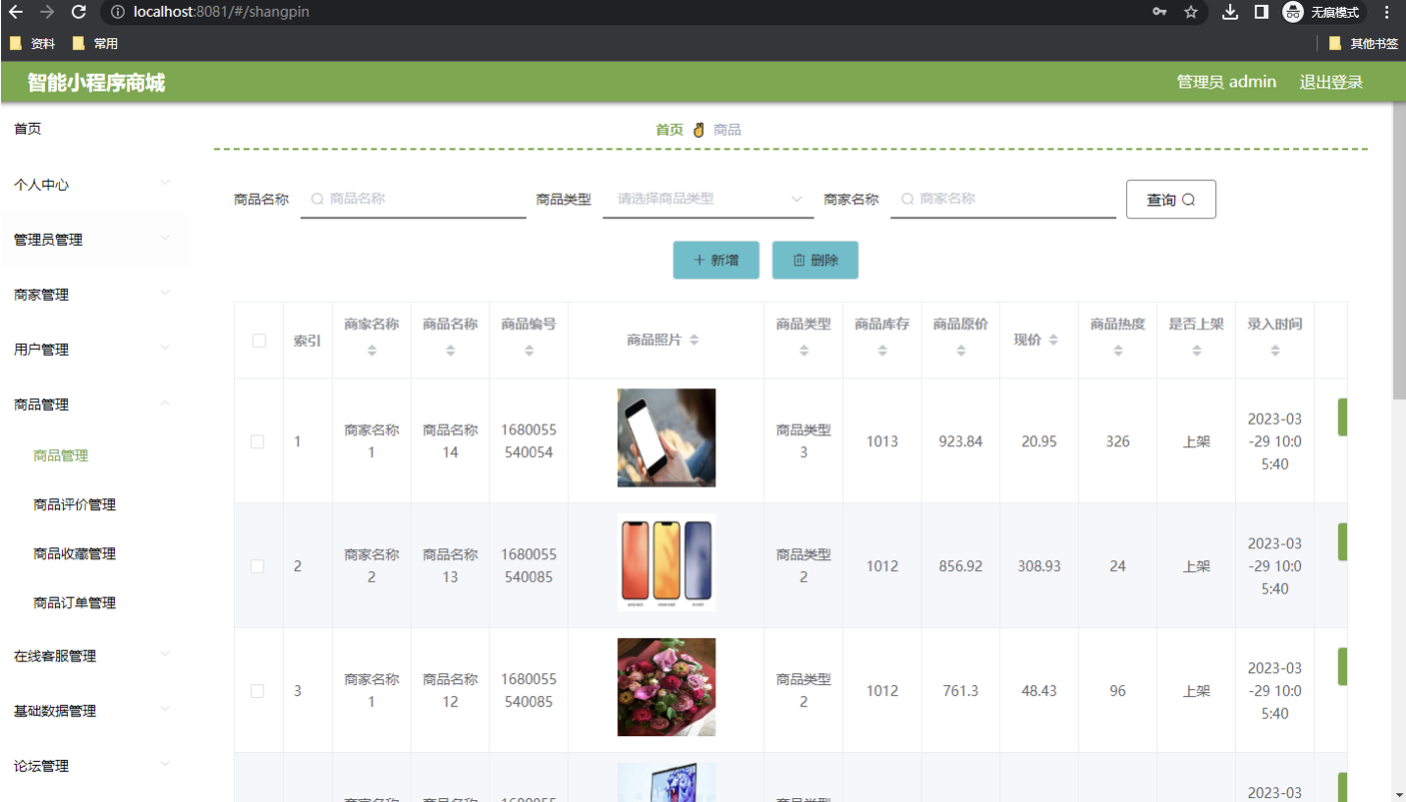Open the flower bouquet product photo in row 3
This screenshot has height=802, width=1406.
(x=666, y=687)
